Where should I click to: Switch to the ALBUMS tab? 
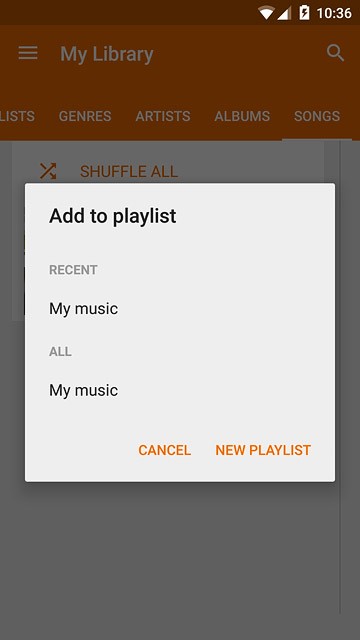click(242, 116)
